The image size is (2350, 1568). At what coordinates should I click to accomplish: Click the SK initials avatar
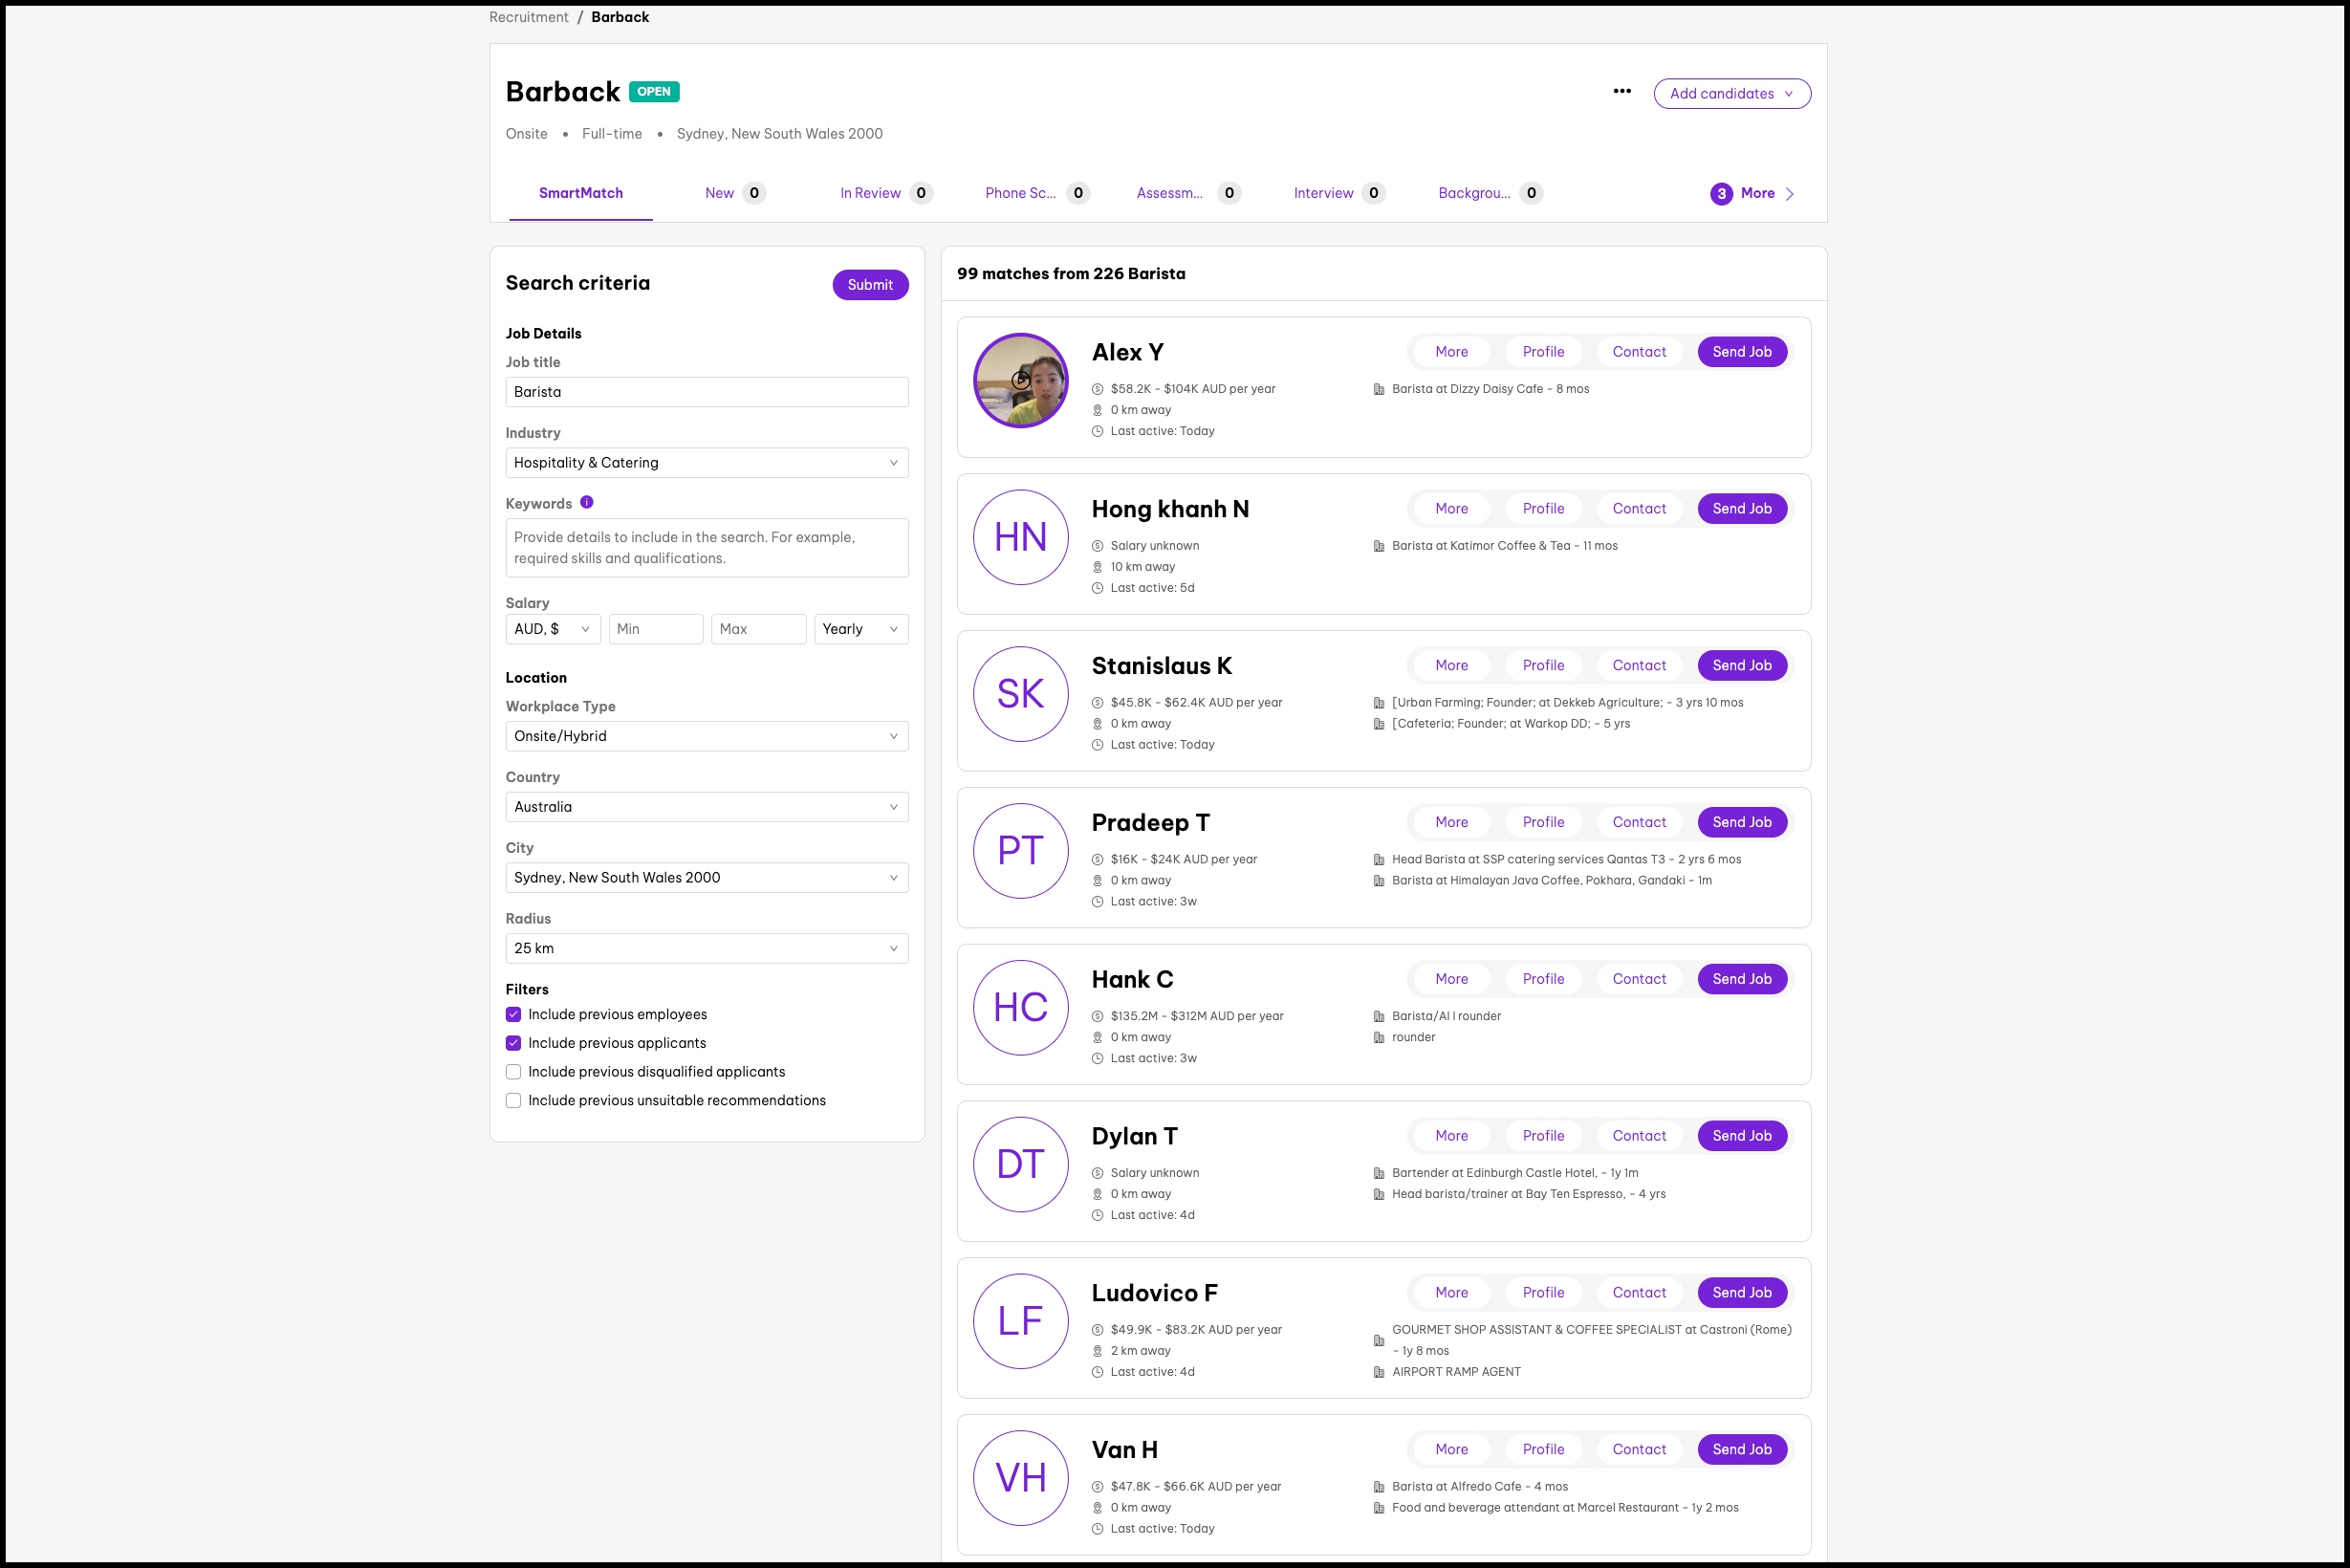[x=1020, y=694]
